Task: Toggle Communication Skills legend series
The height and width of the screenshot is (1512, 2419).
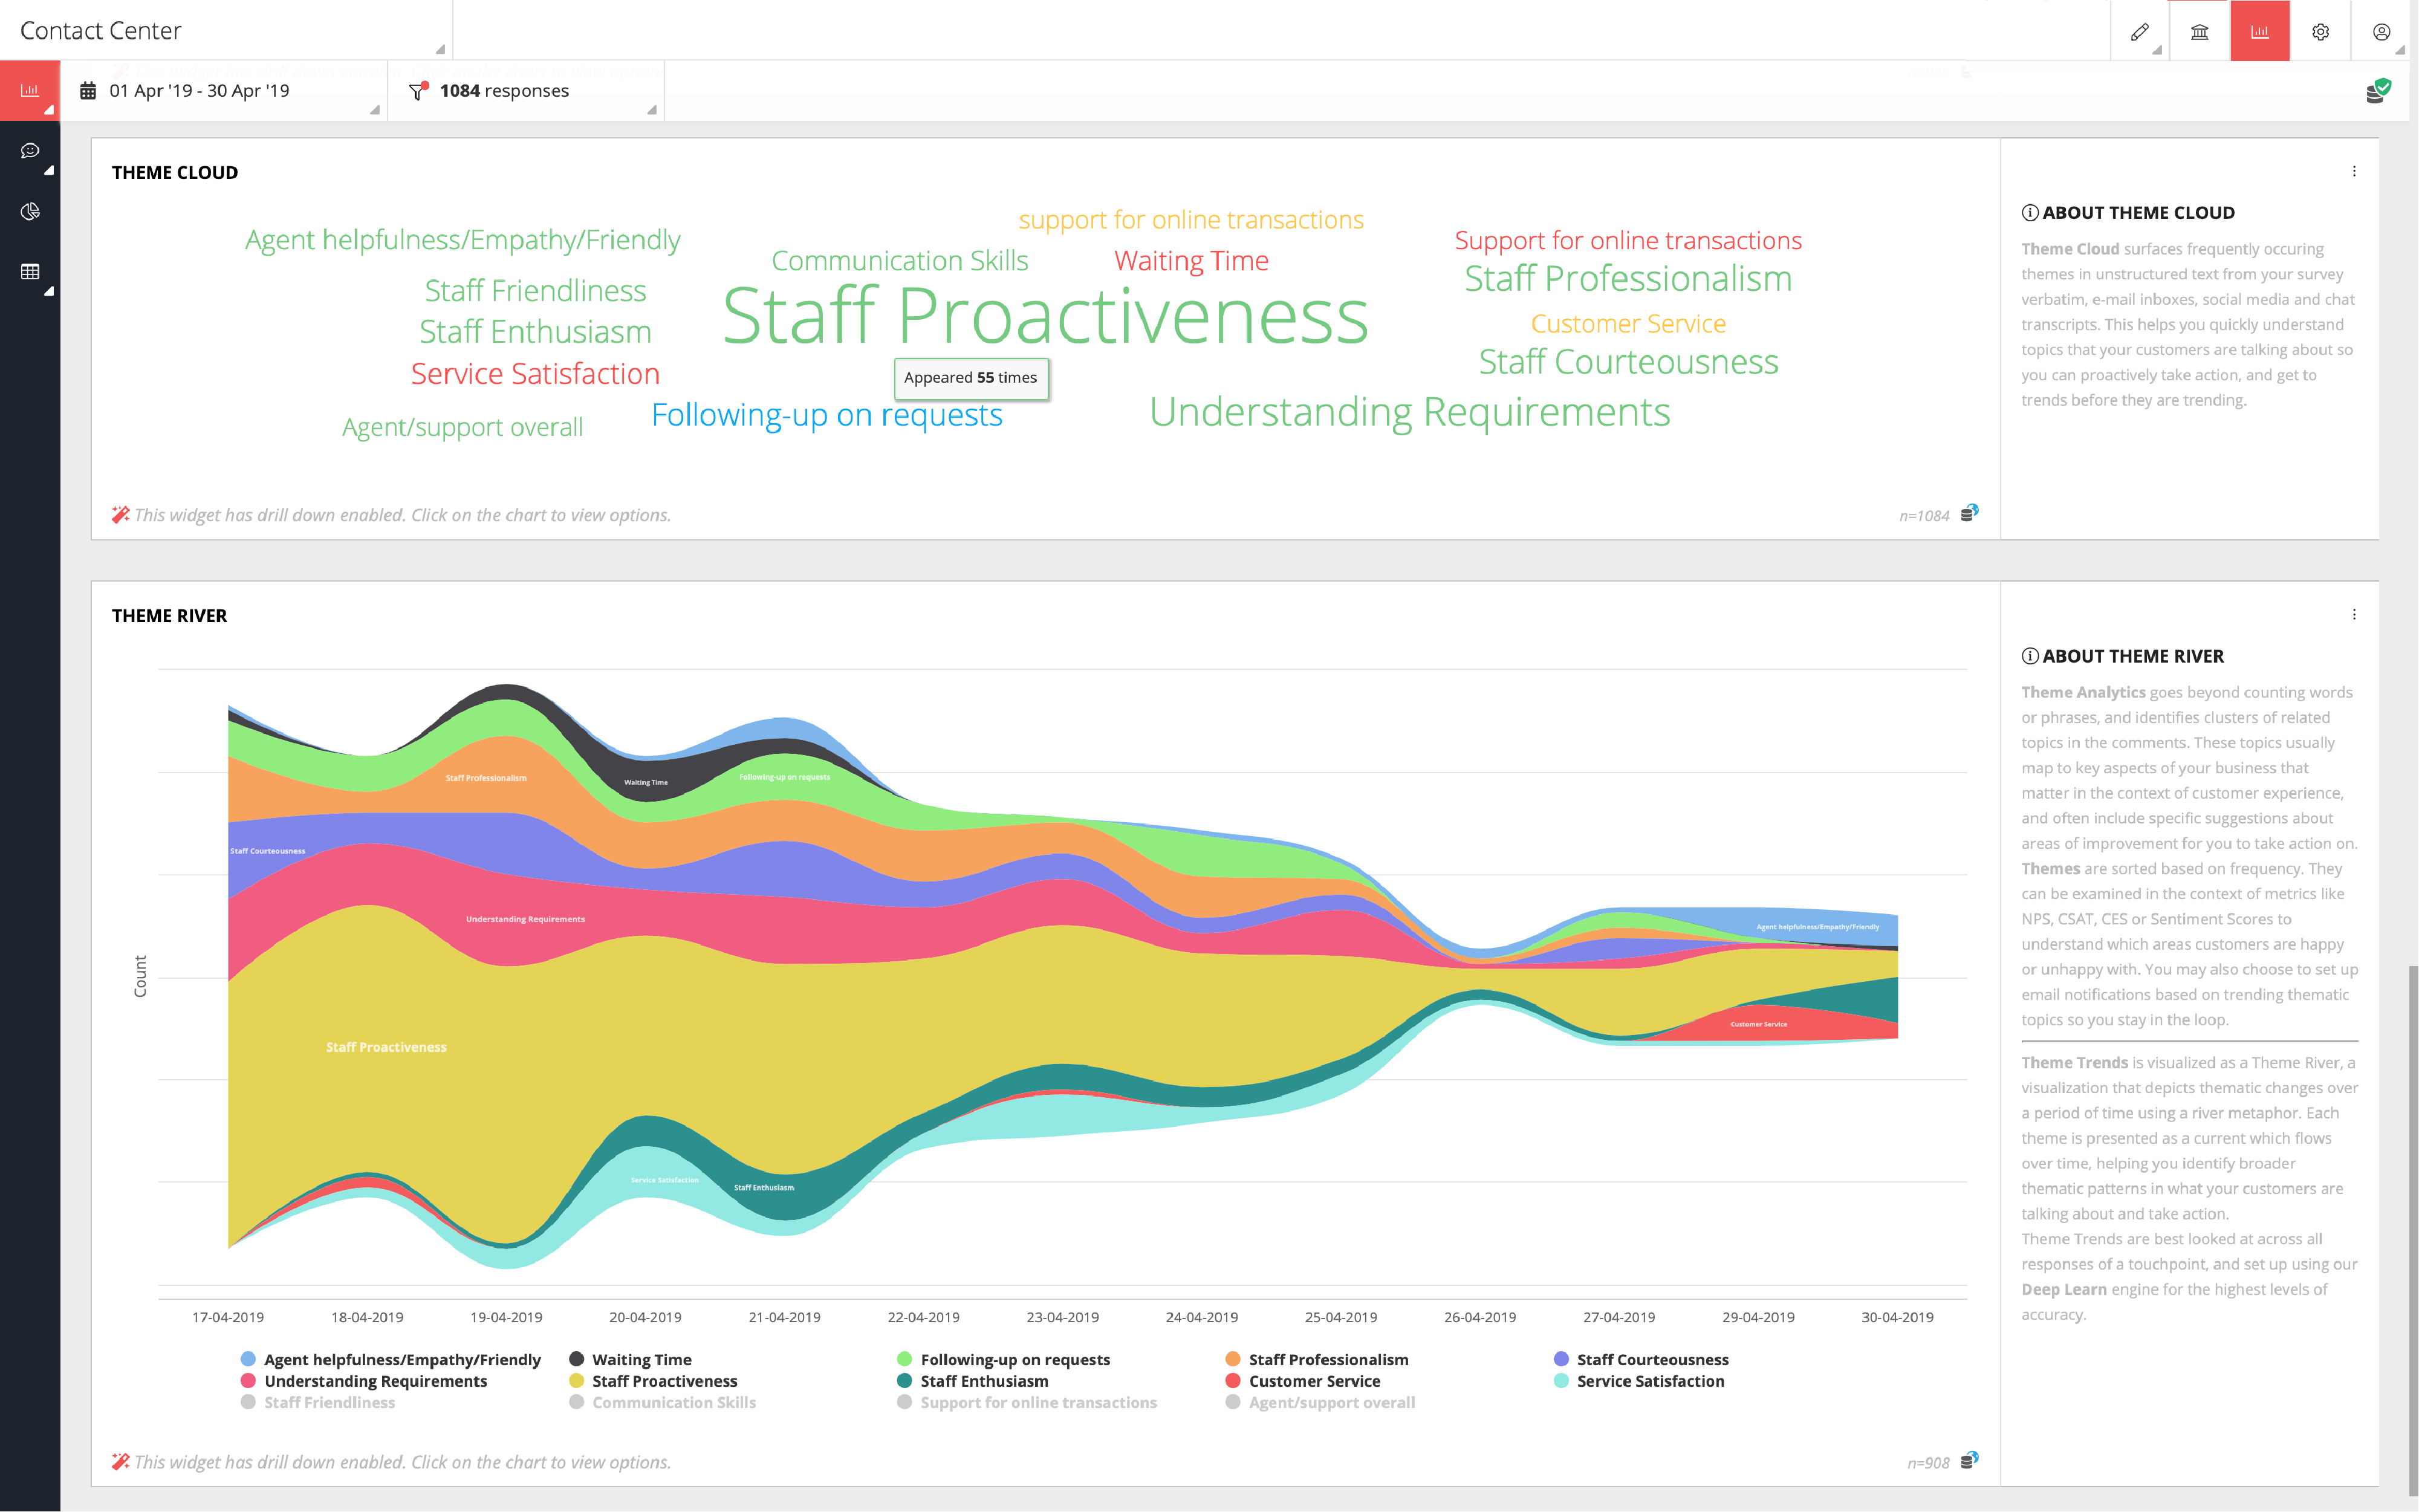Action: [673, 1402]
